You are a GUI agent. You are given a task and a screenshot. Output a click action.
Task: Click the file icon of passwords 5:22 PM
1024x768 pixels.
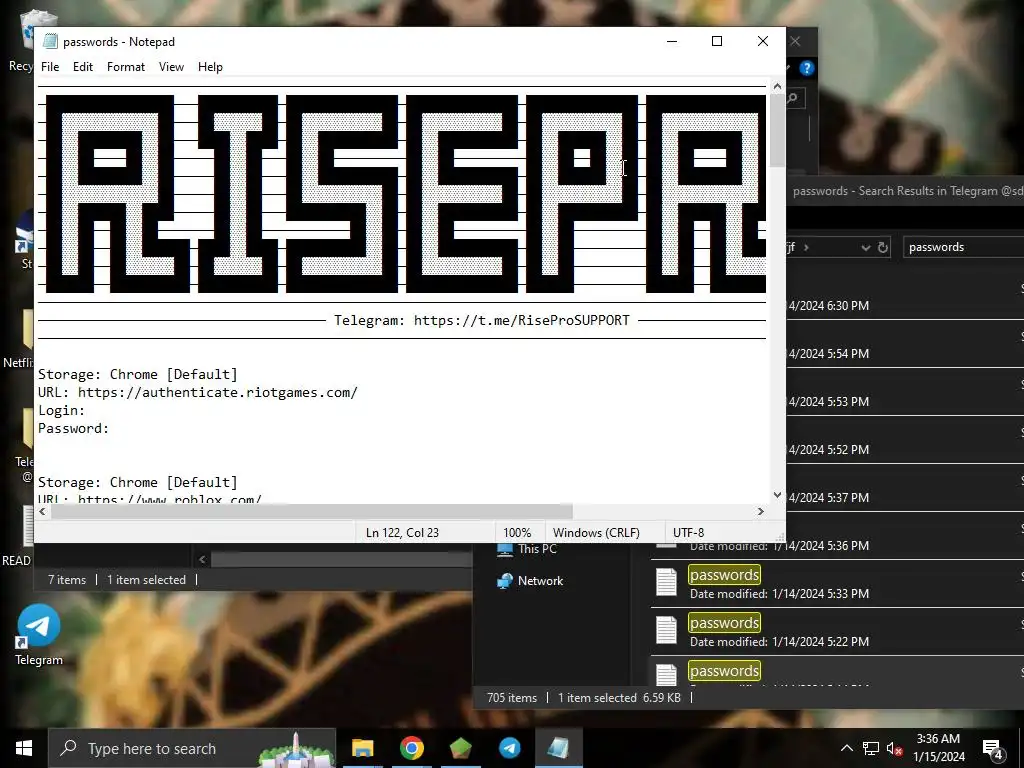tap(666, 630)
